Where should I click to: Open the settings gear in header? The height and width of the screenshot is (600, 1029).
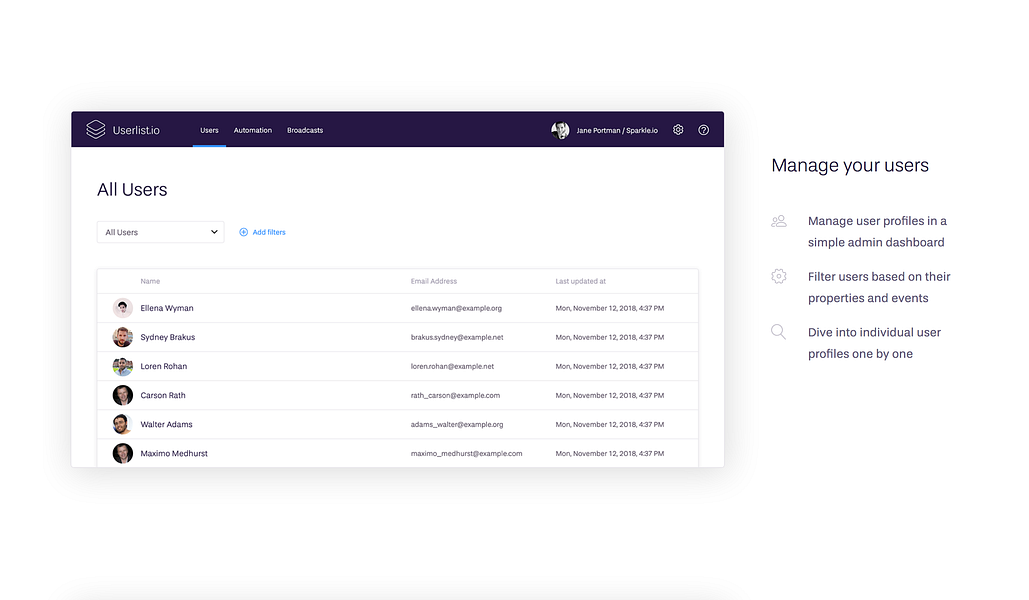coord(678,130)
